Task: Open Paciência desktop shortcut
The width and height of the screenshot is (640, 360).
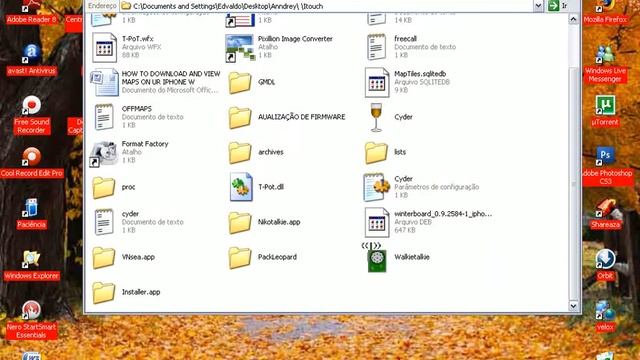Action: (31, 208)
